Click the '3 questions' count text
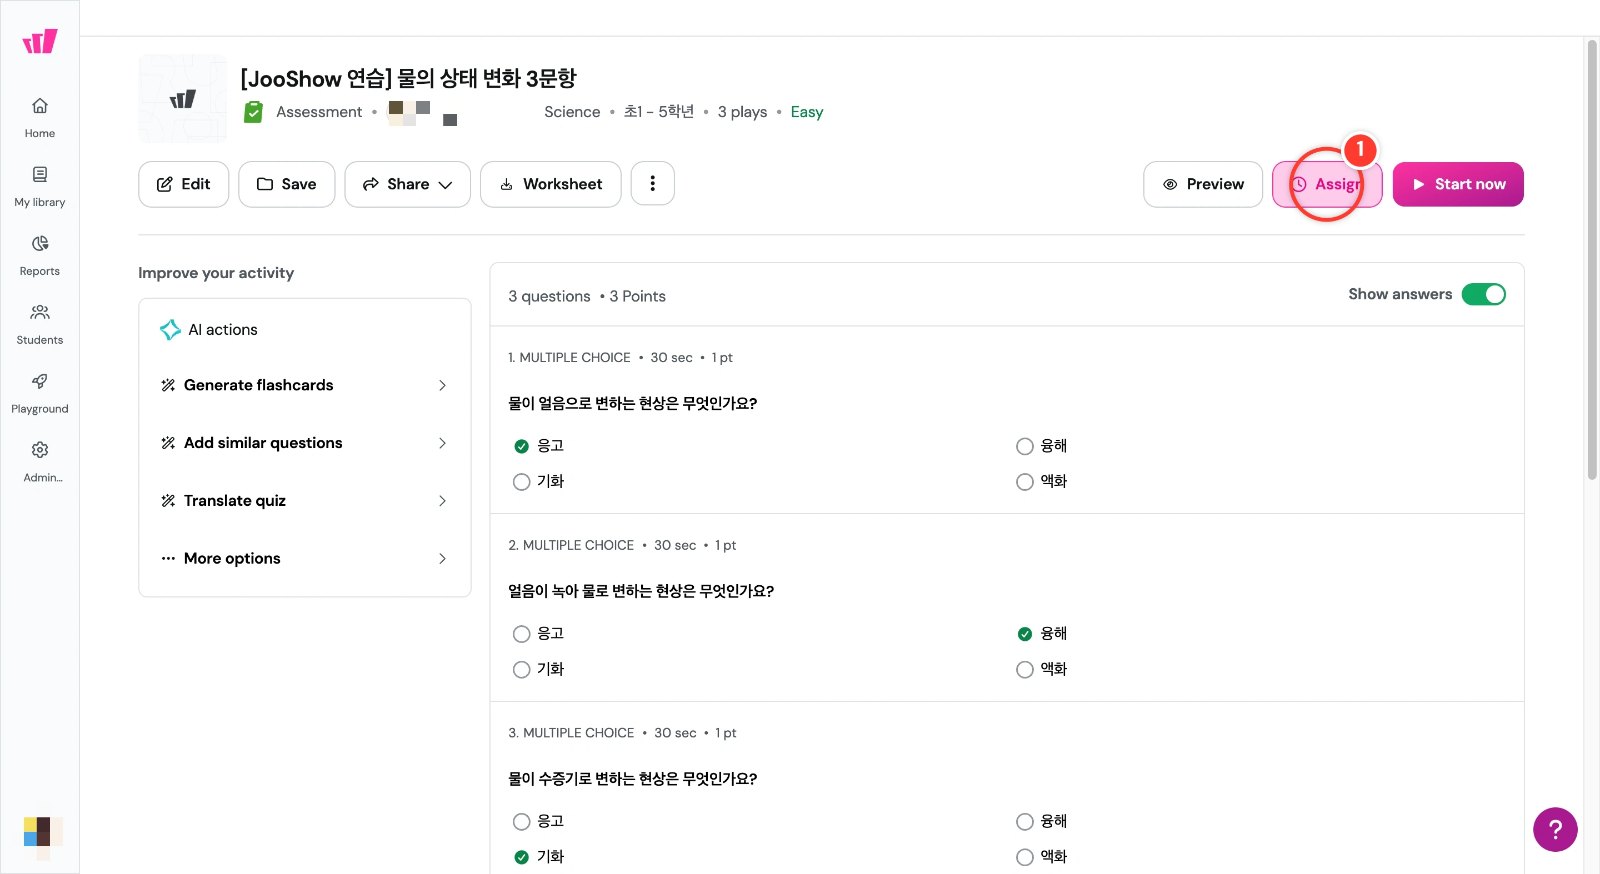 (x=549, y=296)
